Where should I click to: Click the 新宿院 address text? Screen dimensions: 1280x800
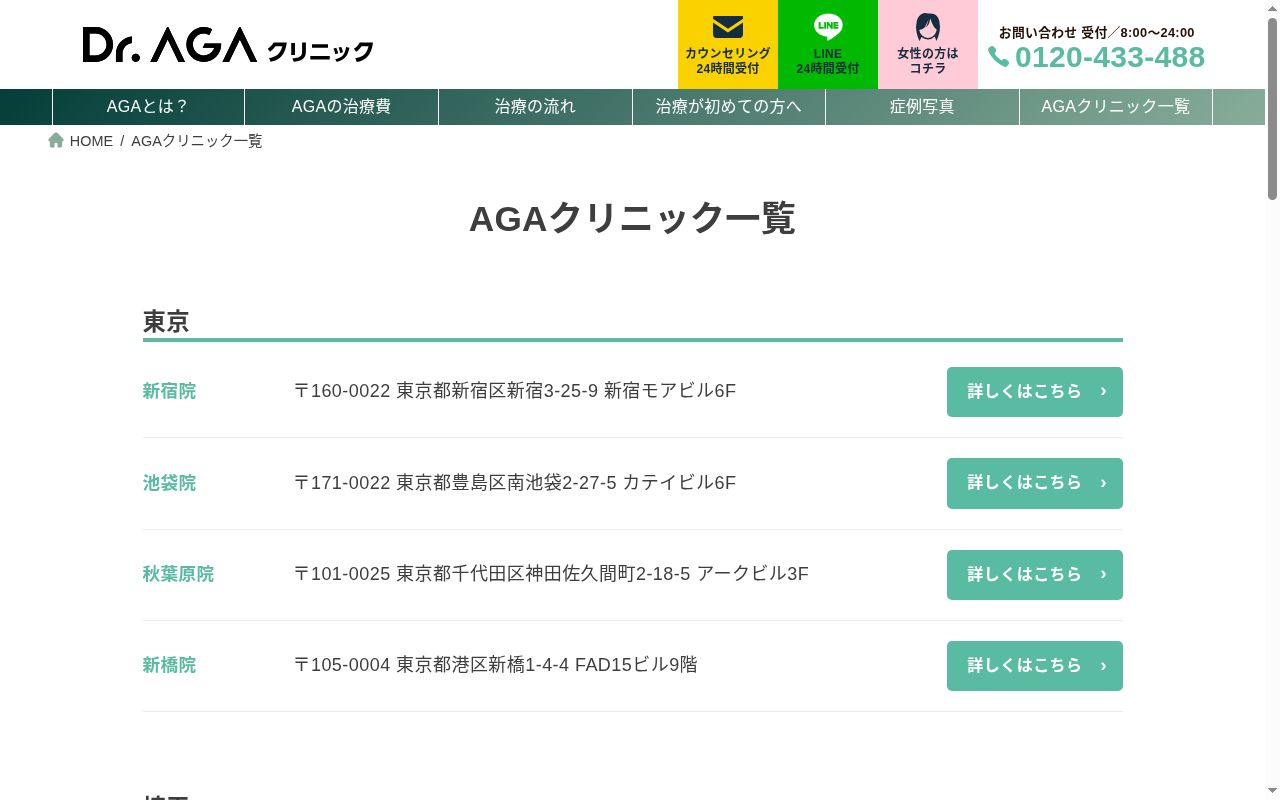(515, 391)
